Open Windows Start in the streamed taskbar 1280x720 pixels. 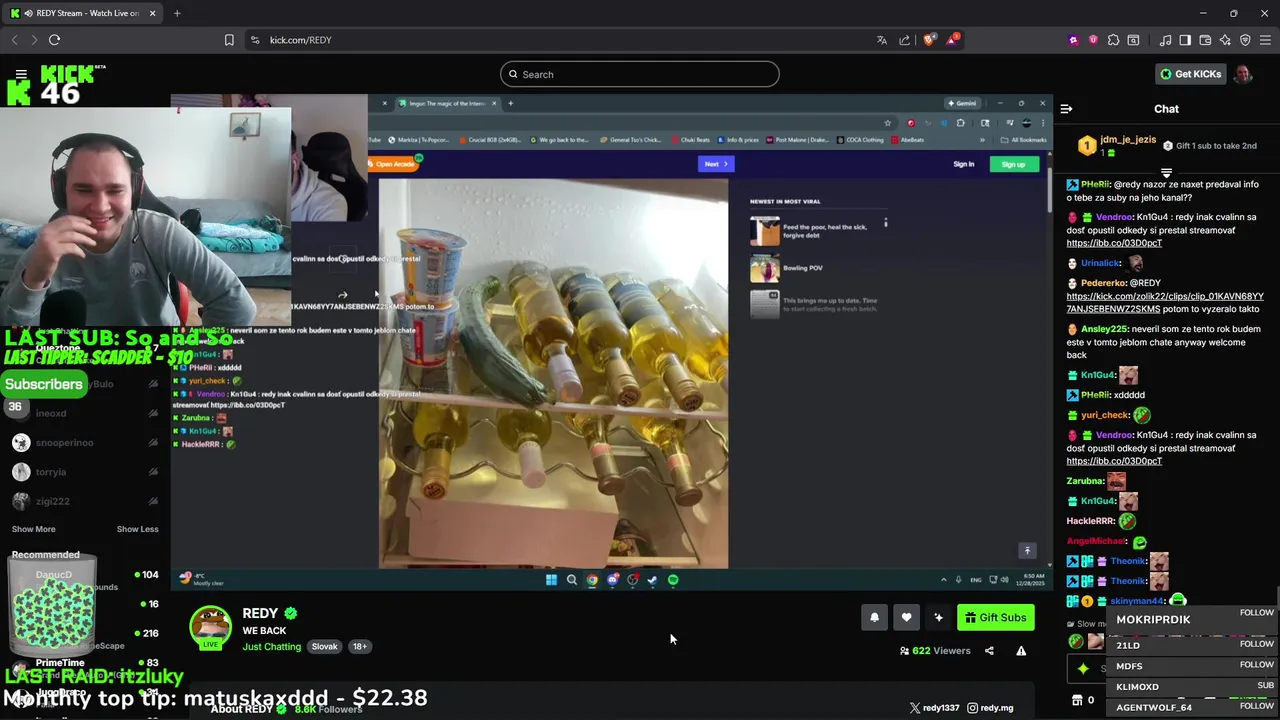click(x=551, y=580)
